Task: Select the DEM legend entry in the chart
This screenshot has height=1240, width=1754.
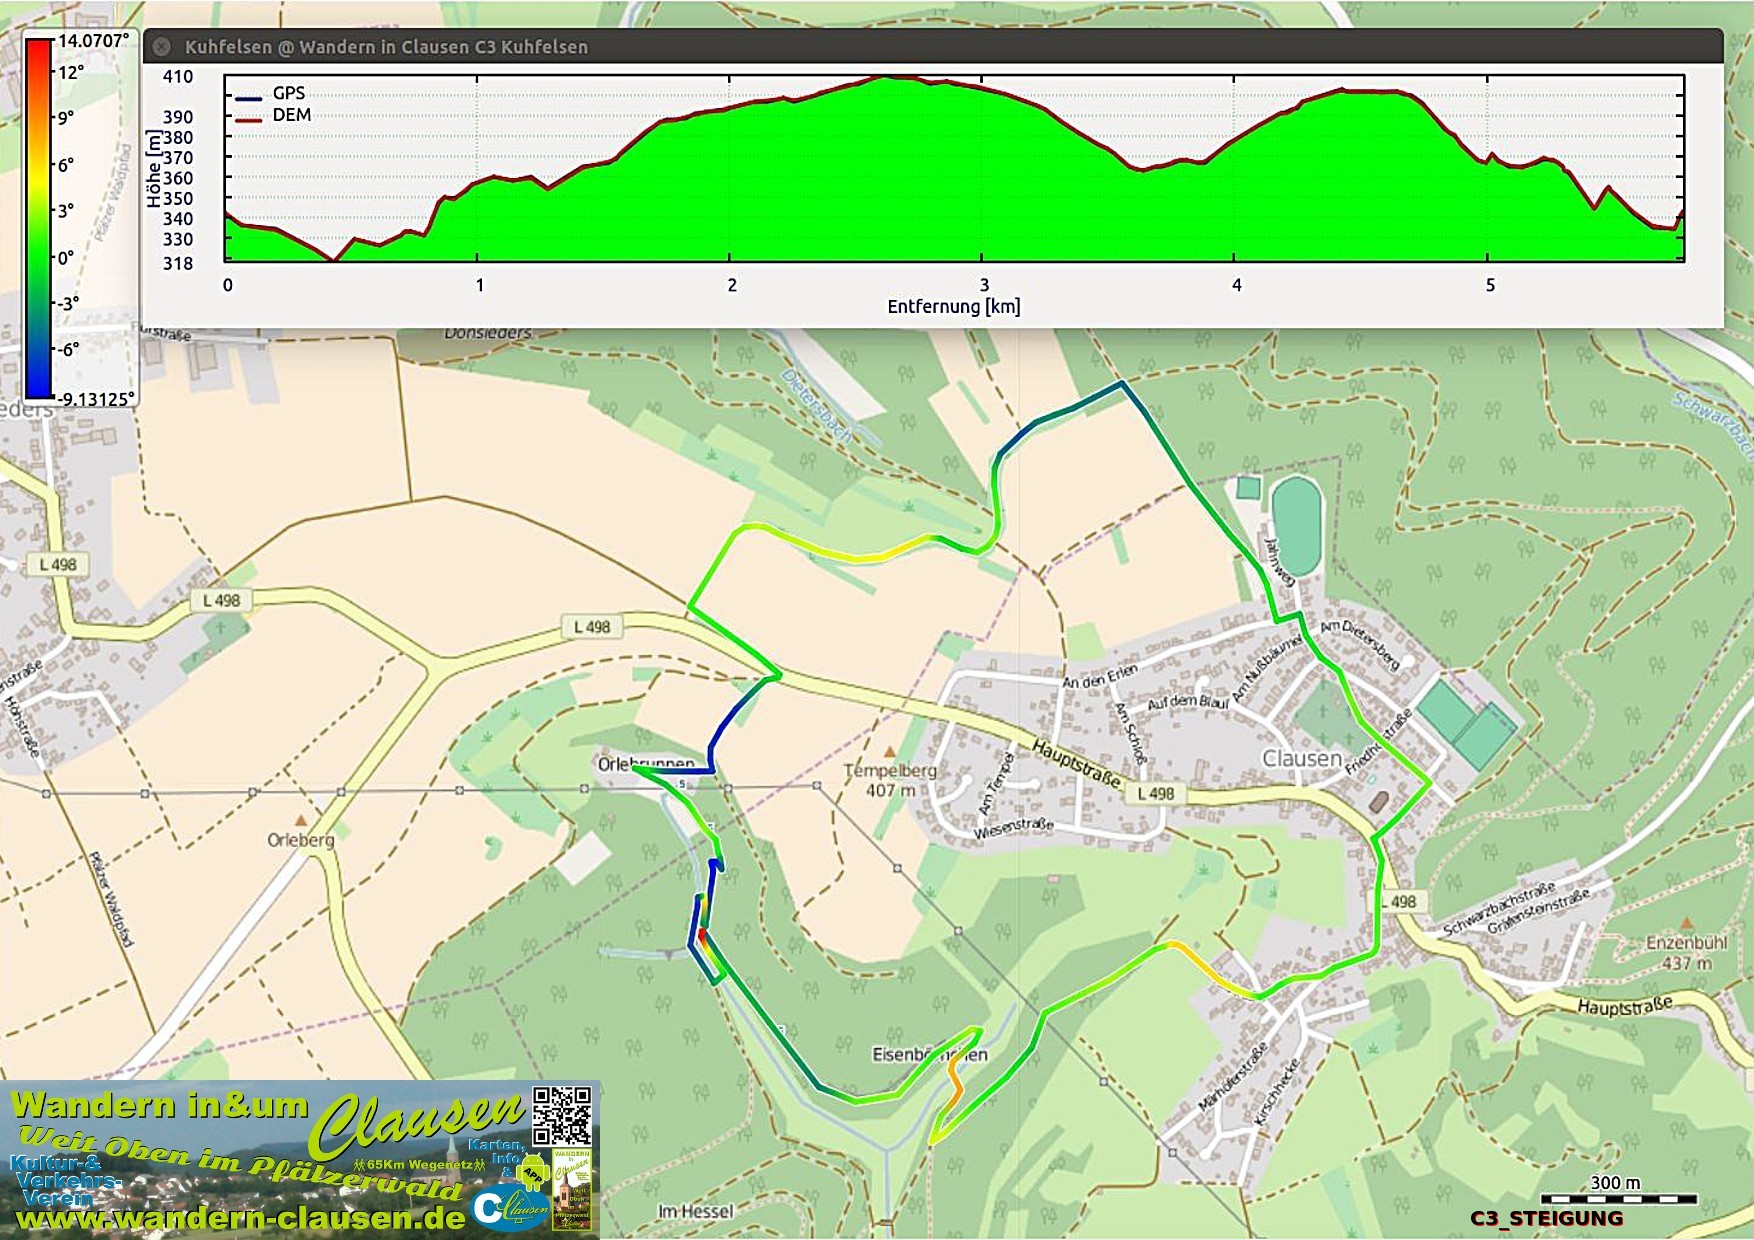Action: (x=273, y=115)
